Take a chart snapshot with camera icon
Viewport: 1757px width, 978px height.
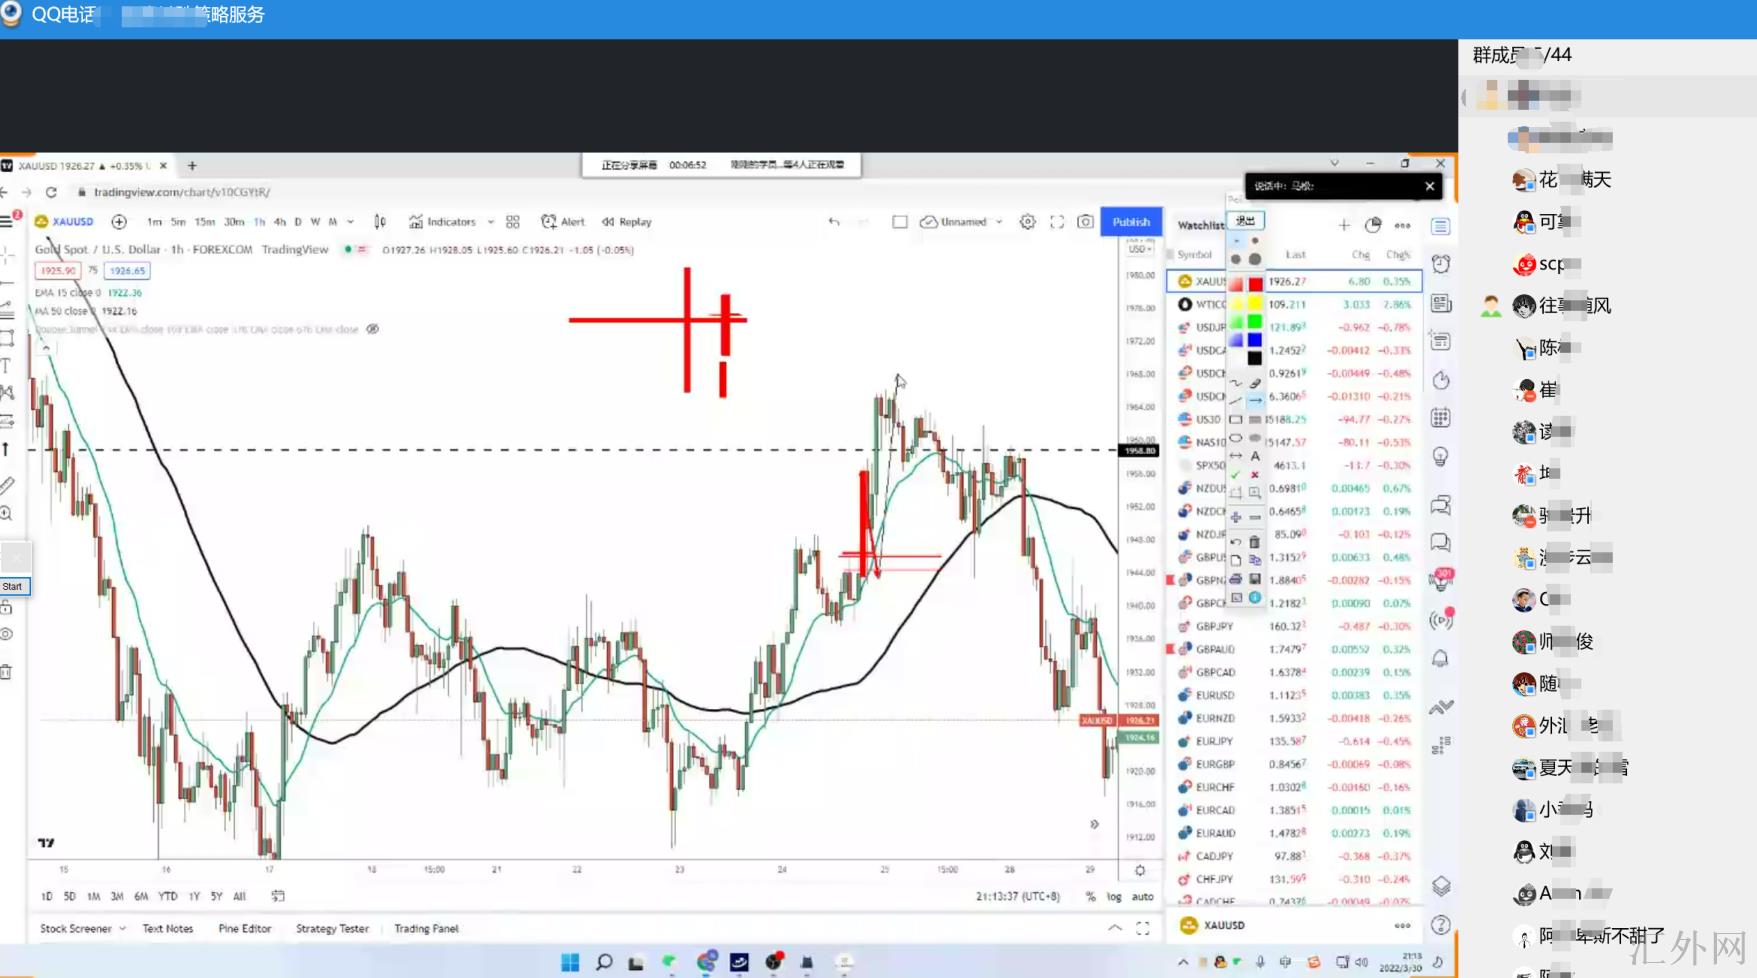[x=1085, y=222]
